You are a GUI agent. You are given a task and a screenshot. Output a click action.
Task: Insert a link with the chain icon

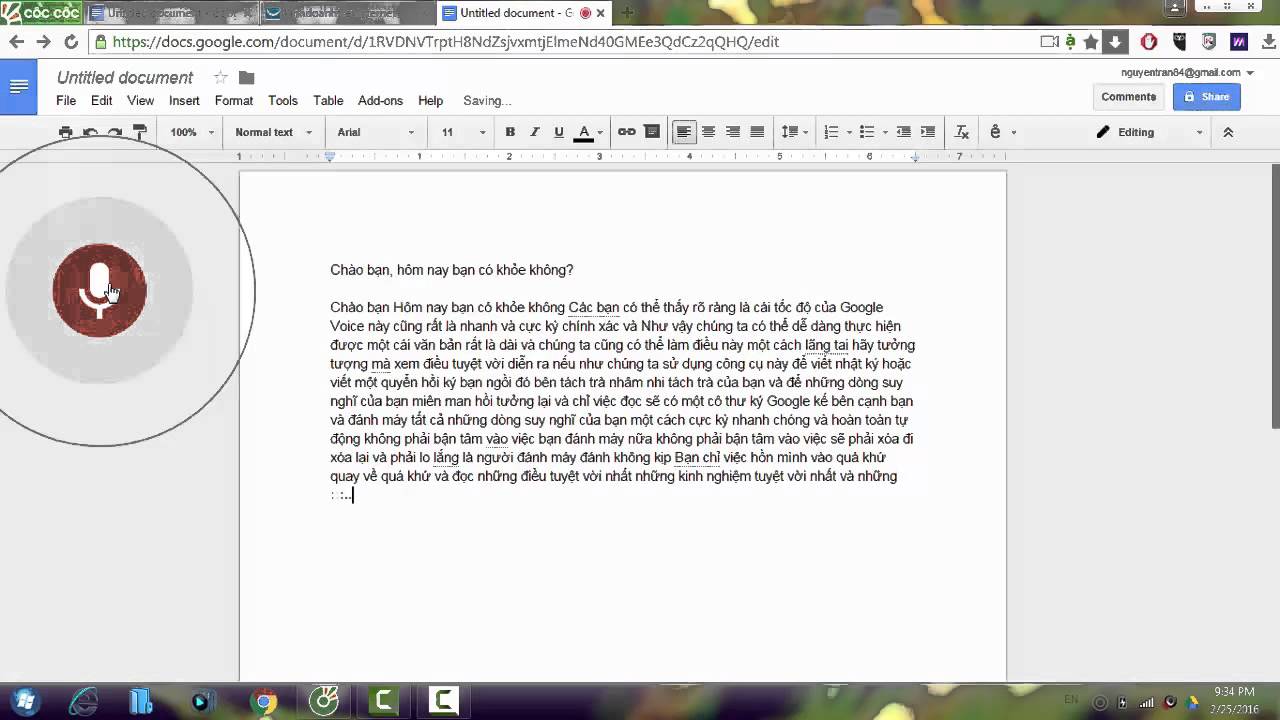pyautogui.click(x=627, y=132)
